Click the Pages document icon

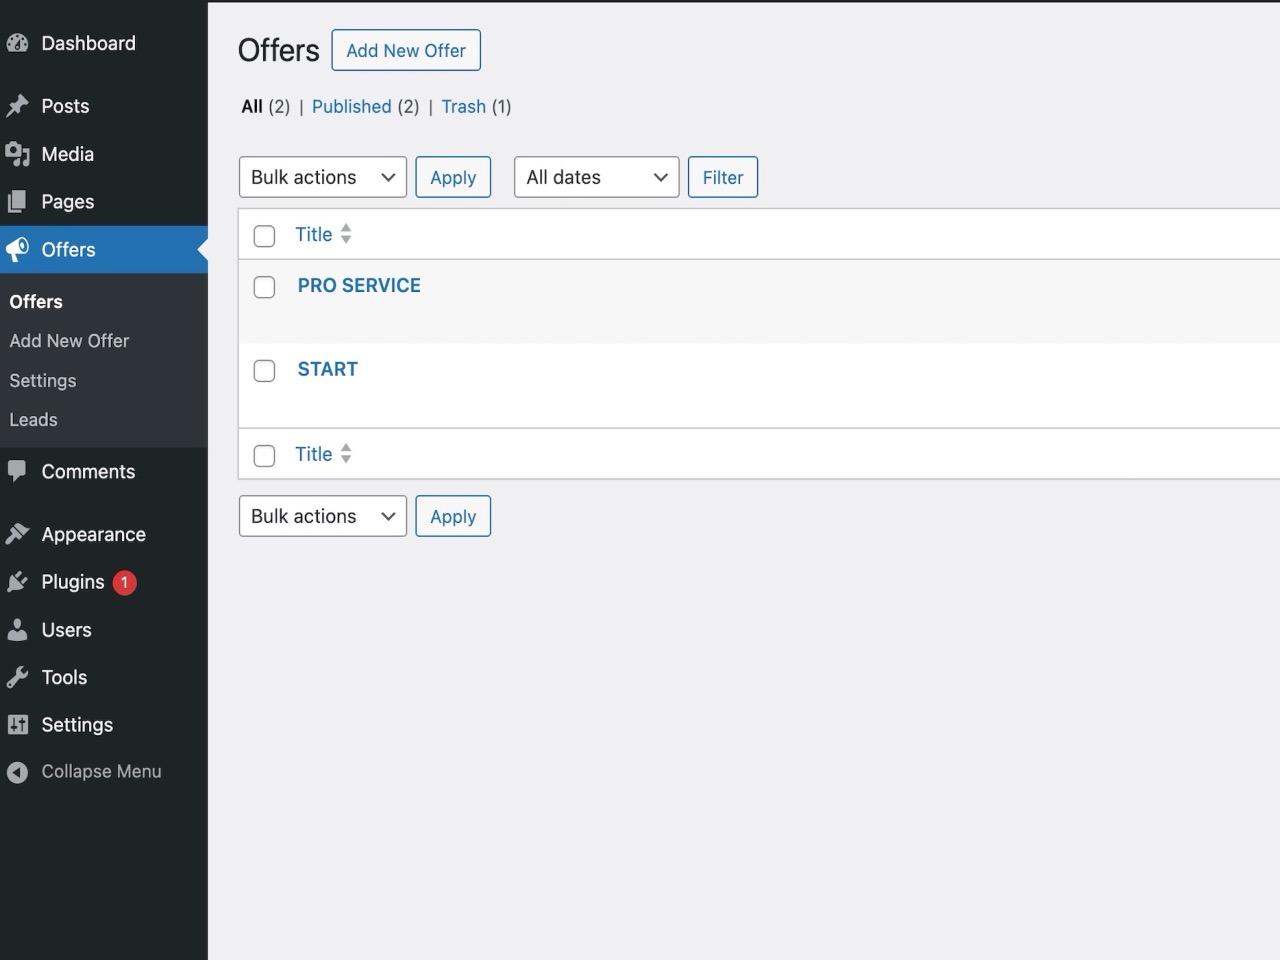pyautogui.click(x=18, y=201)
